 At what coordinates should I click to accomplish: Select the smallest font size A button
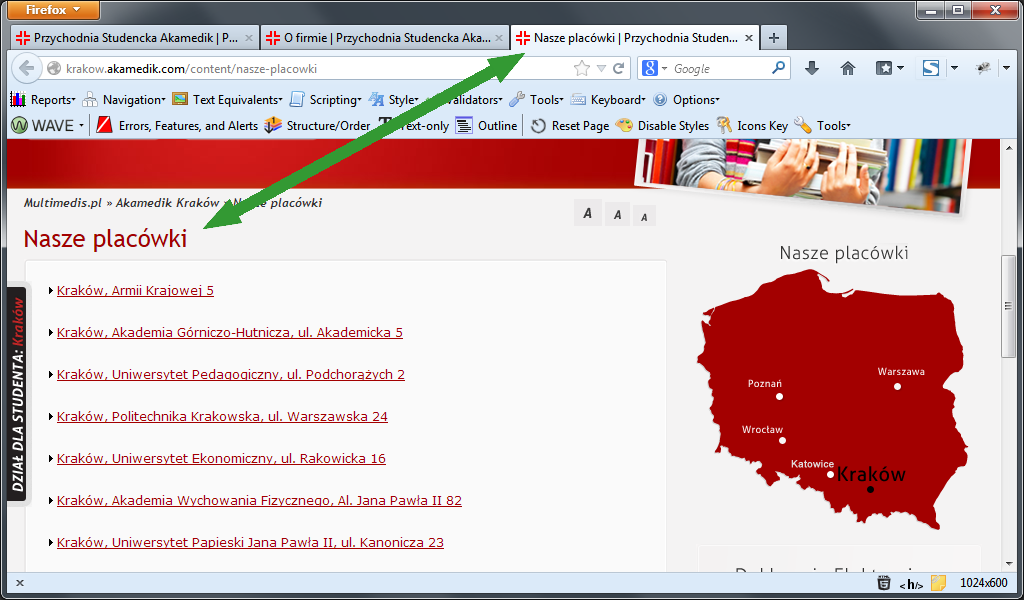click(644, 216)
